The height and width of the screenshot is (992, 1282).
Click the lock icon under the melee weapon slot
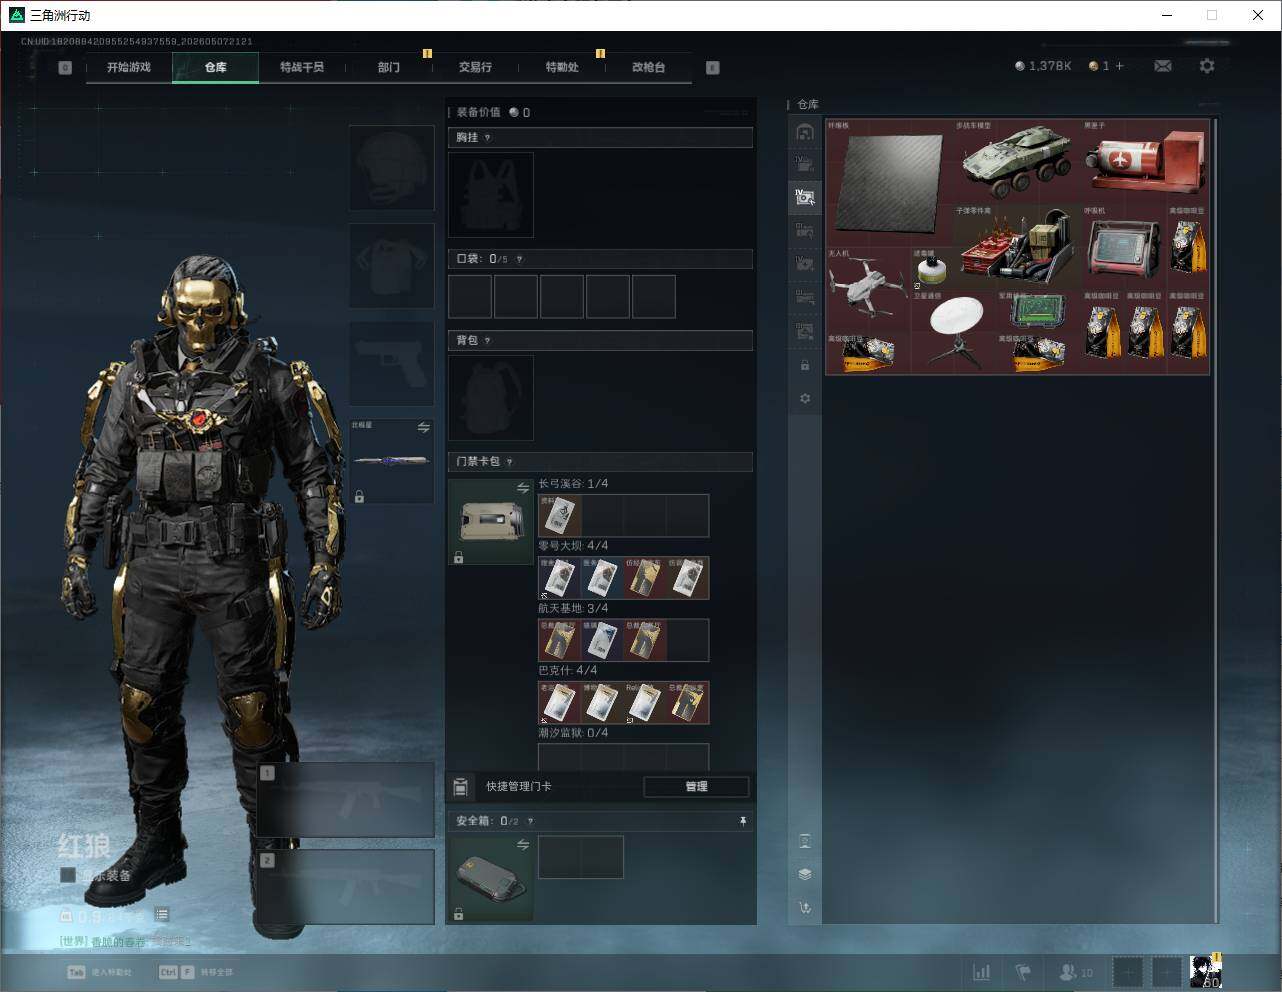(x=359, y=496)
